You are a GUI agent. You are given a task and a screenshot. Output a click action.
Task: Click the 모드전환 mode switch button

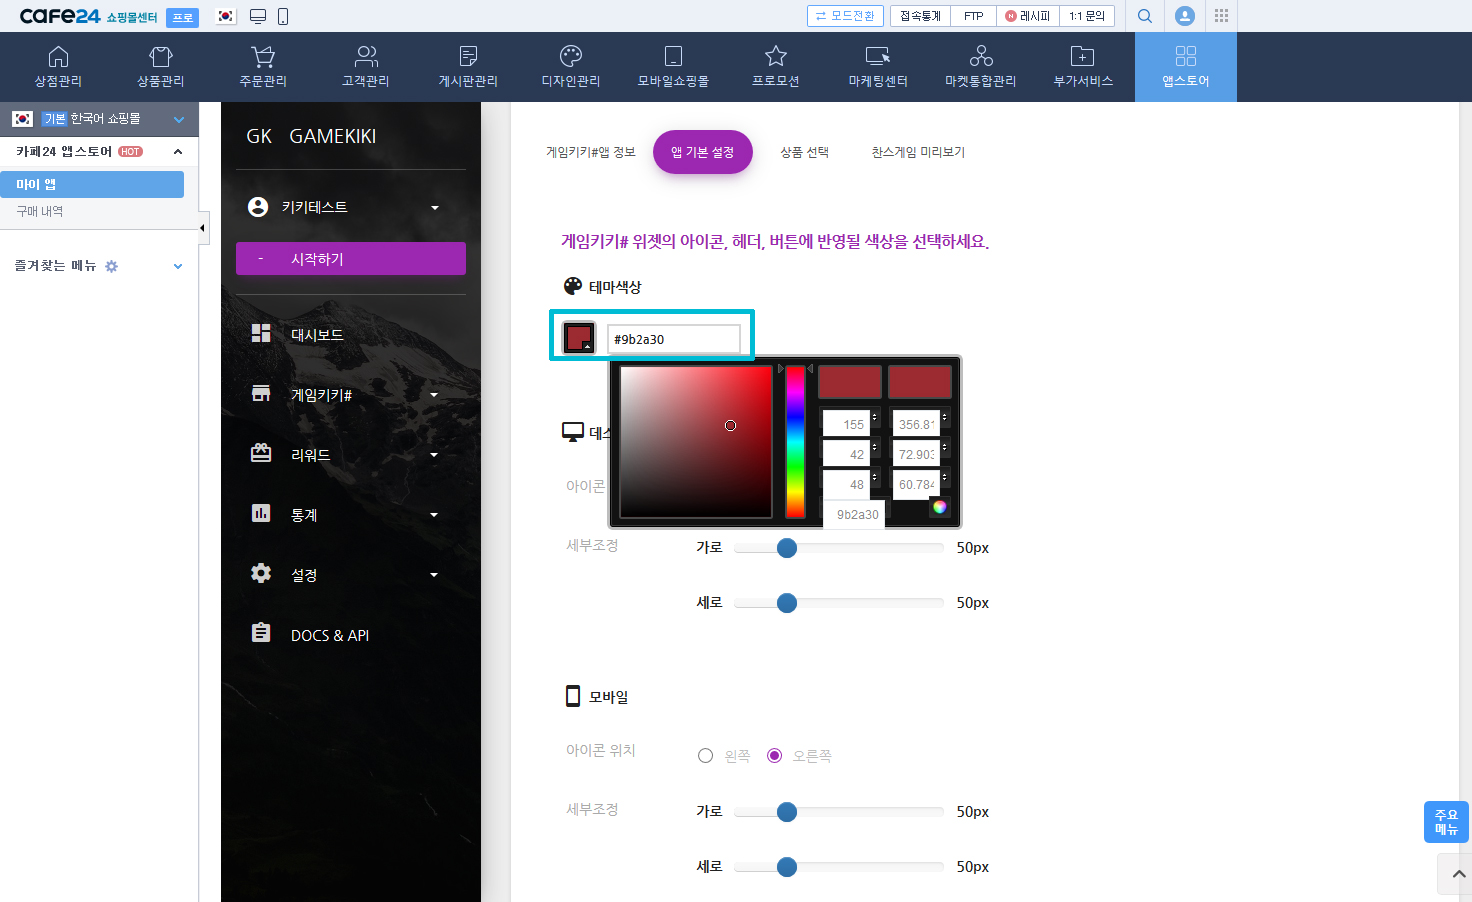coord(845,16)
